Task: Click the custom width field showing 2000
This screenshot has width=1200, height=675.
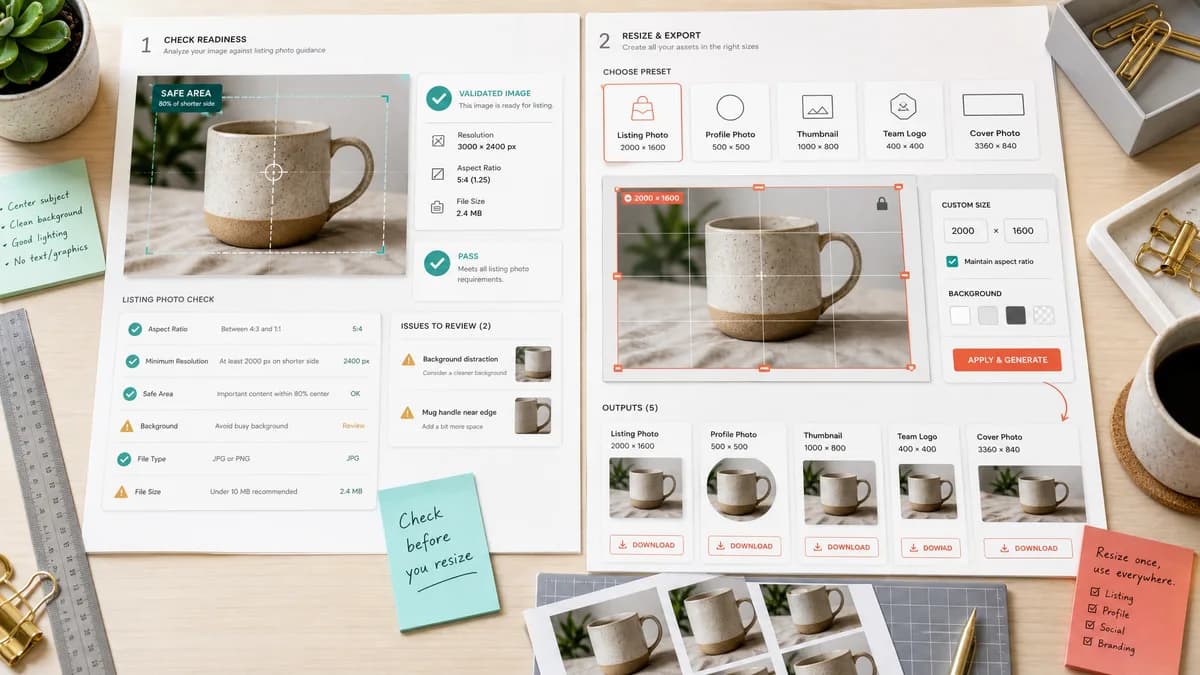Action: (965, 230)
